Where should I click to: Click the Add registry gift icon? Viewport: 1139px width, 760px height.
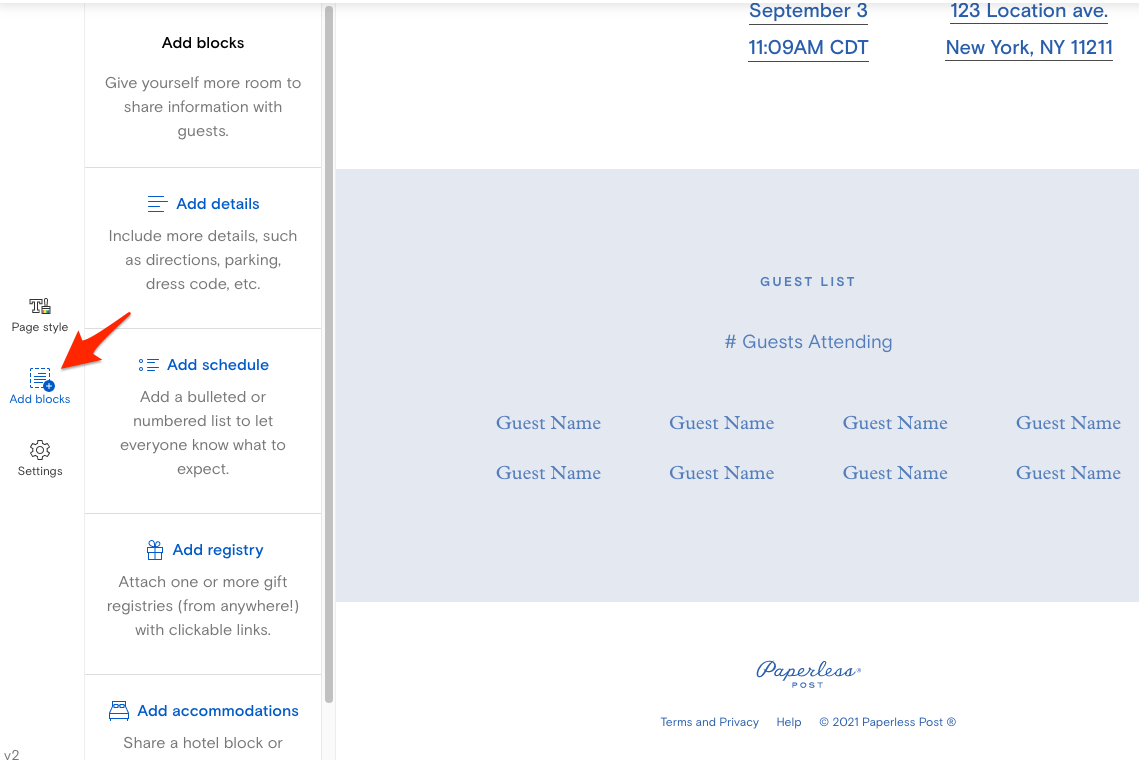pyautogui.click(x=154, y=550)
